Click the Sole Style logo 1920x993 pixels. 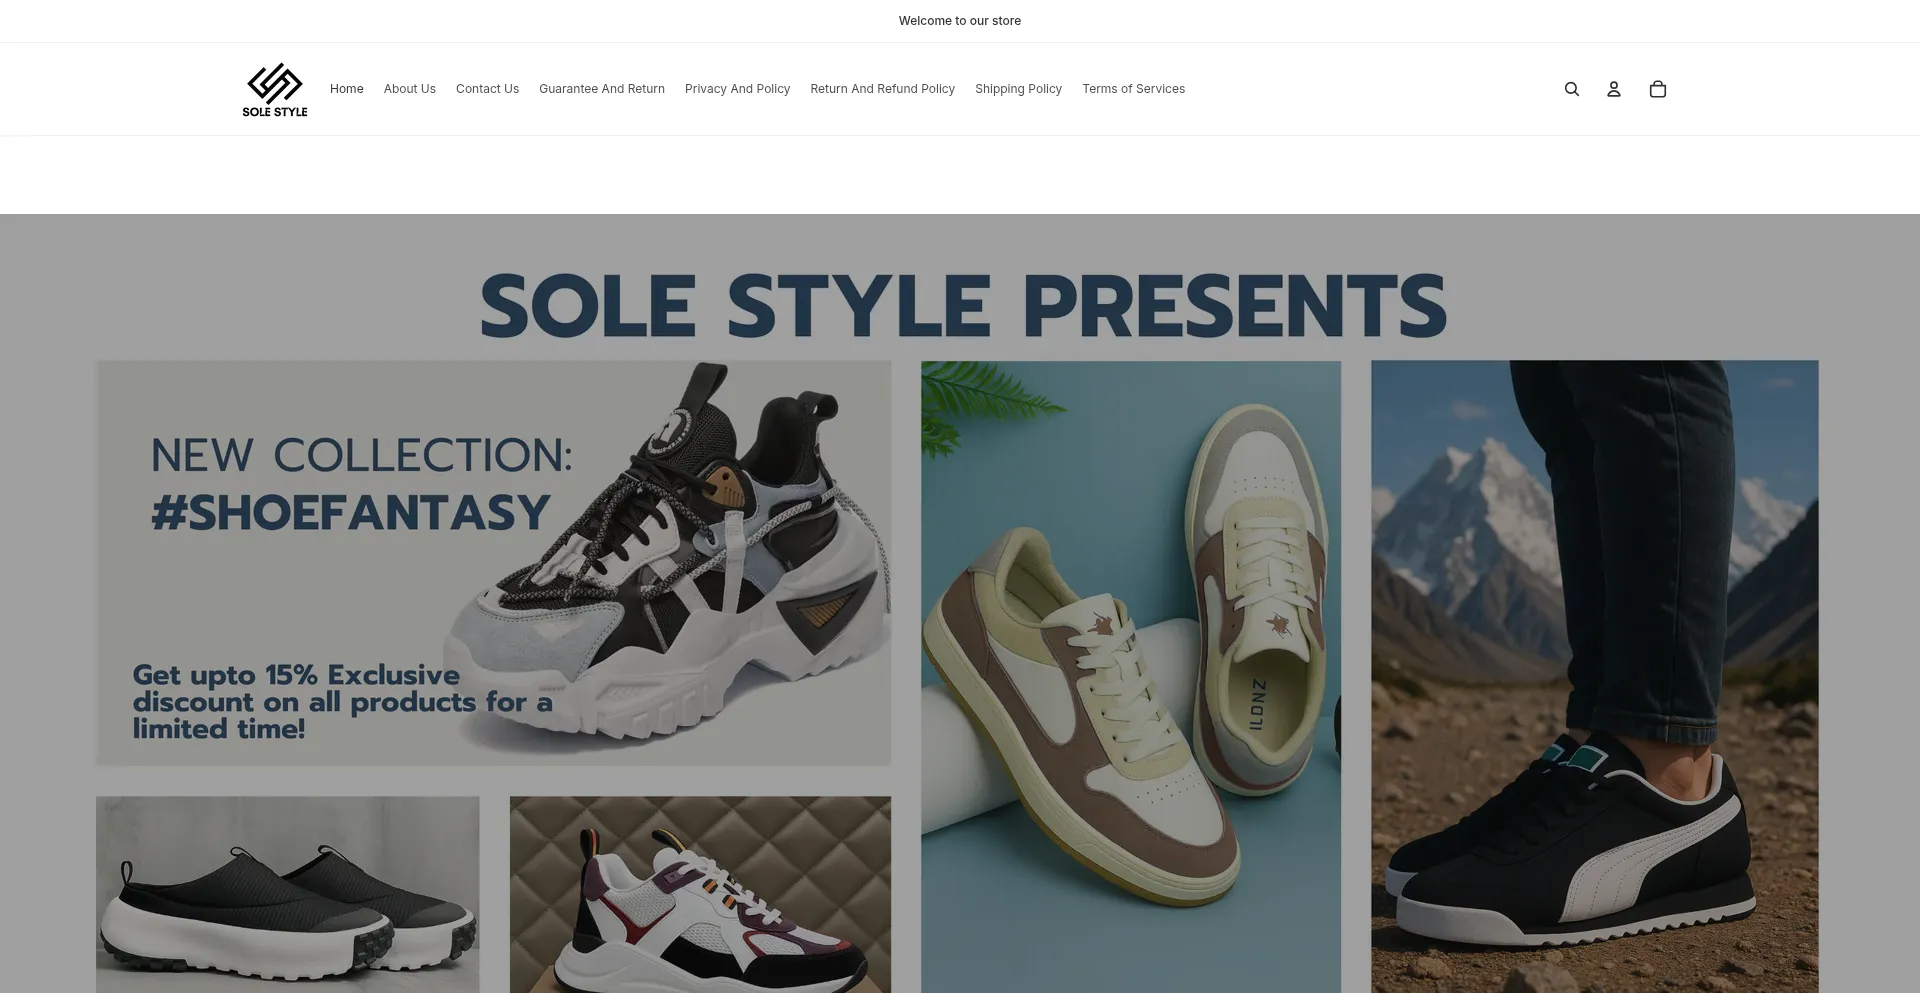275,90
